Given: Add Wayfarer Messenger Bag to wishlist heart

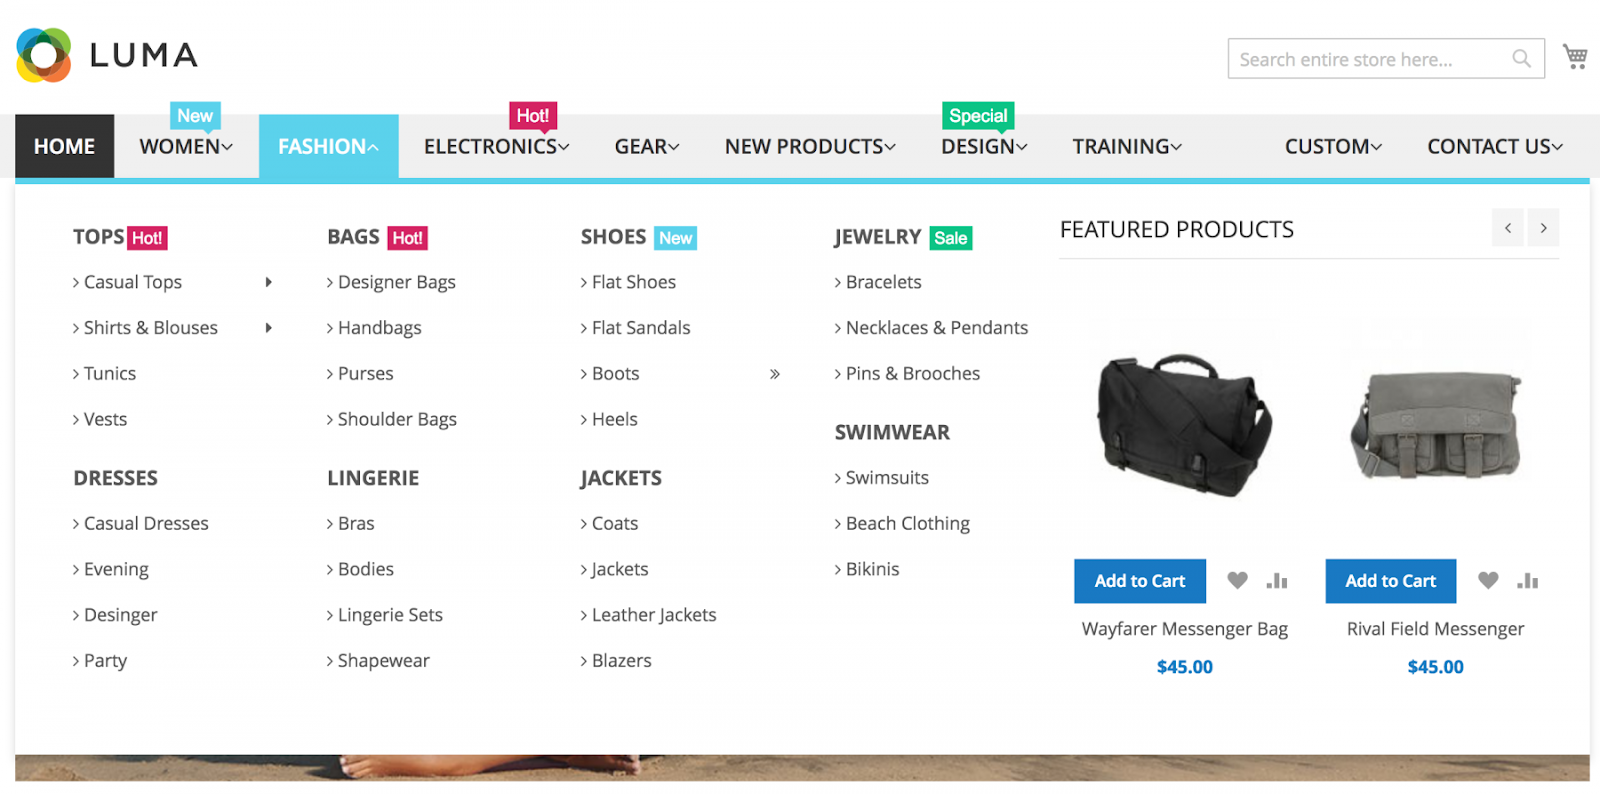Looking at the screenshot, I should (x=1237, y=580).
